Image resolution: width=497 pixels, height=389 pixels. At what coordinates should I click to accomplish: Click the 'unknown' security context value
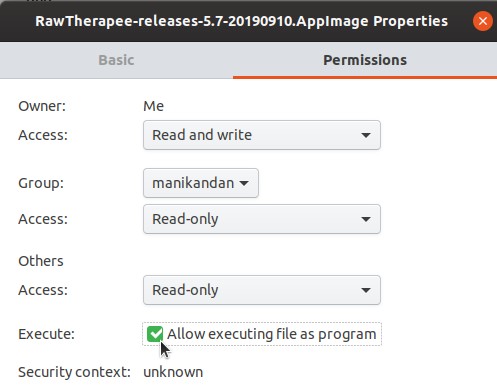coord(173,372)
